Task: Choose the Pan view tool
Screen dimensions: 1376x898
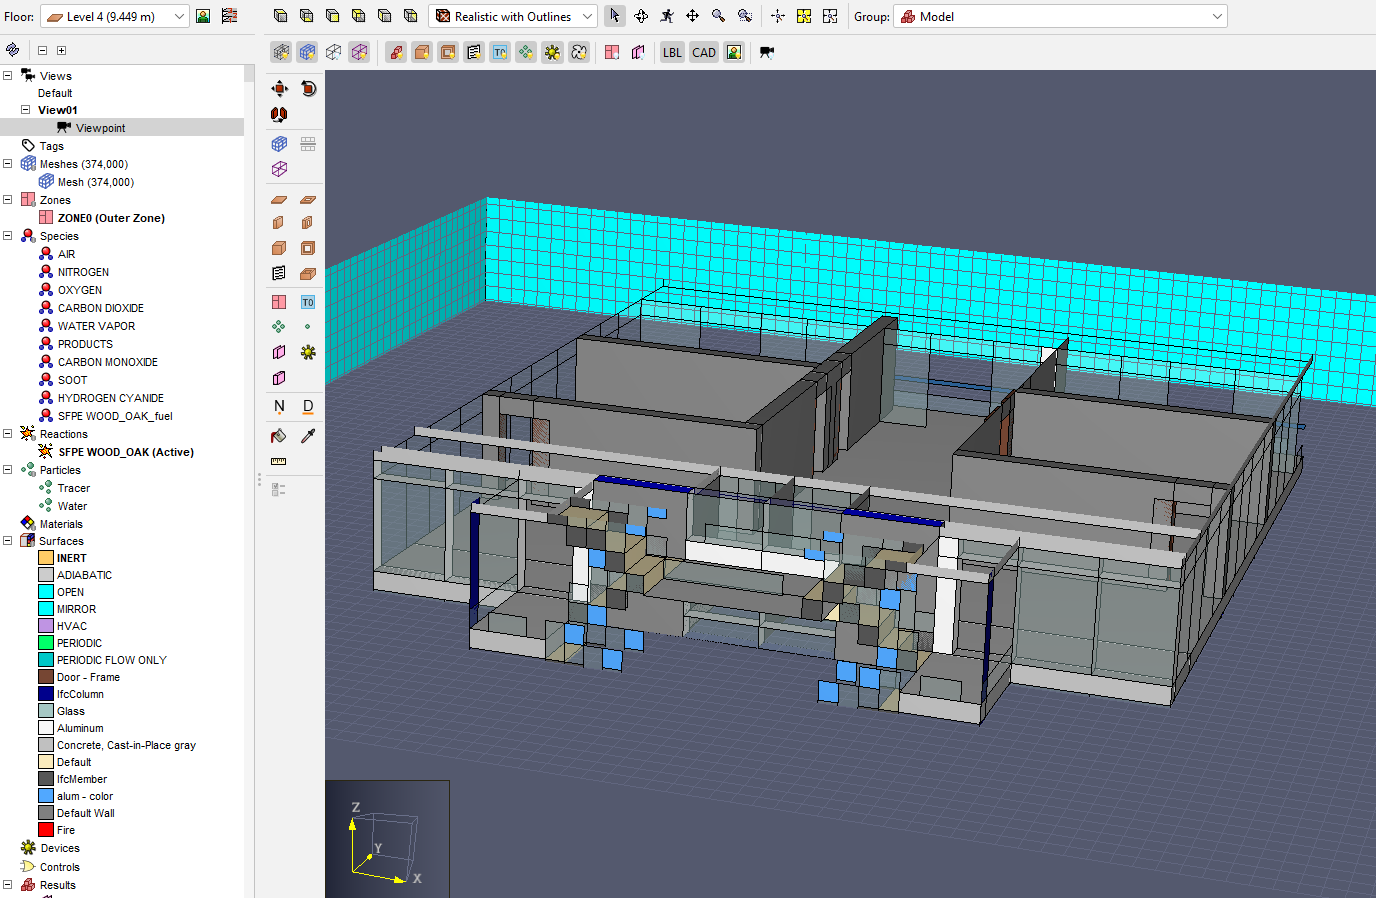Action: pos(692,16)
